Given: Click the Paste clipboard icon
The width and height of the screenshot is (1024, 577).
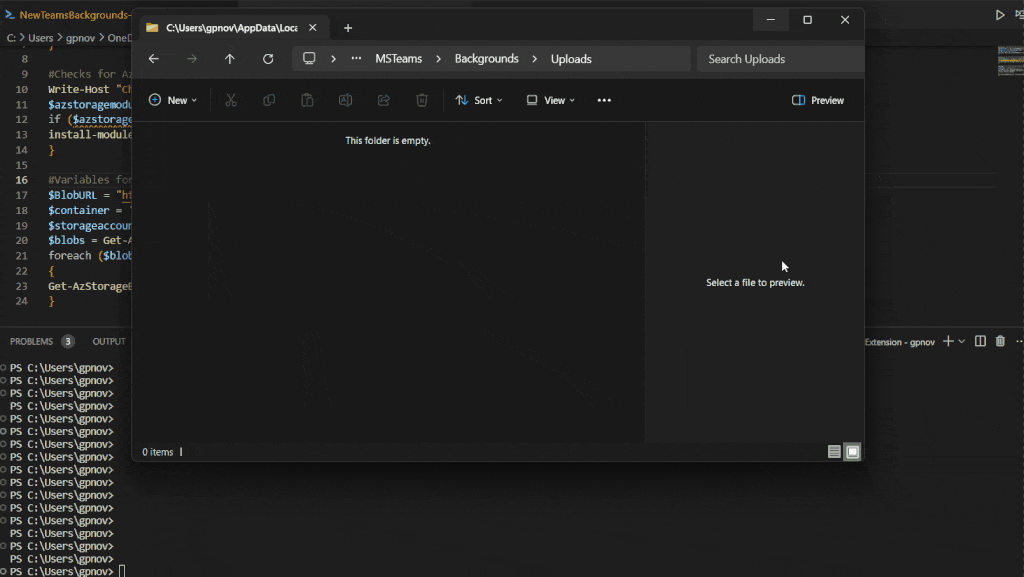Looking at the screenshot, I should (307, 100).
